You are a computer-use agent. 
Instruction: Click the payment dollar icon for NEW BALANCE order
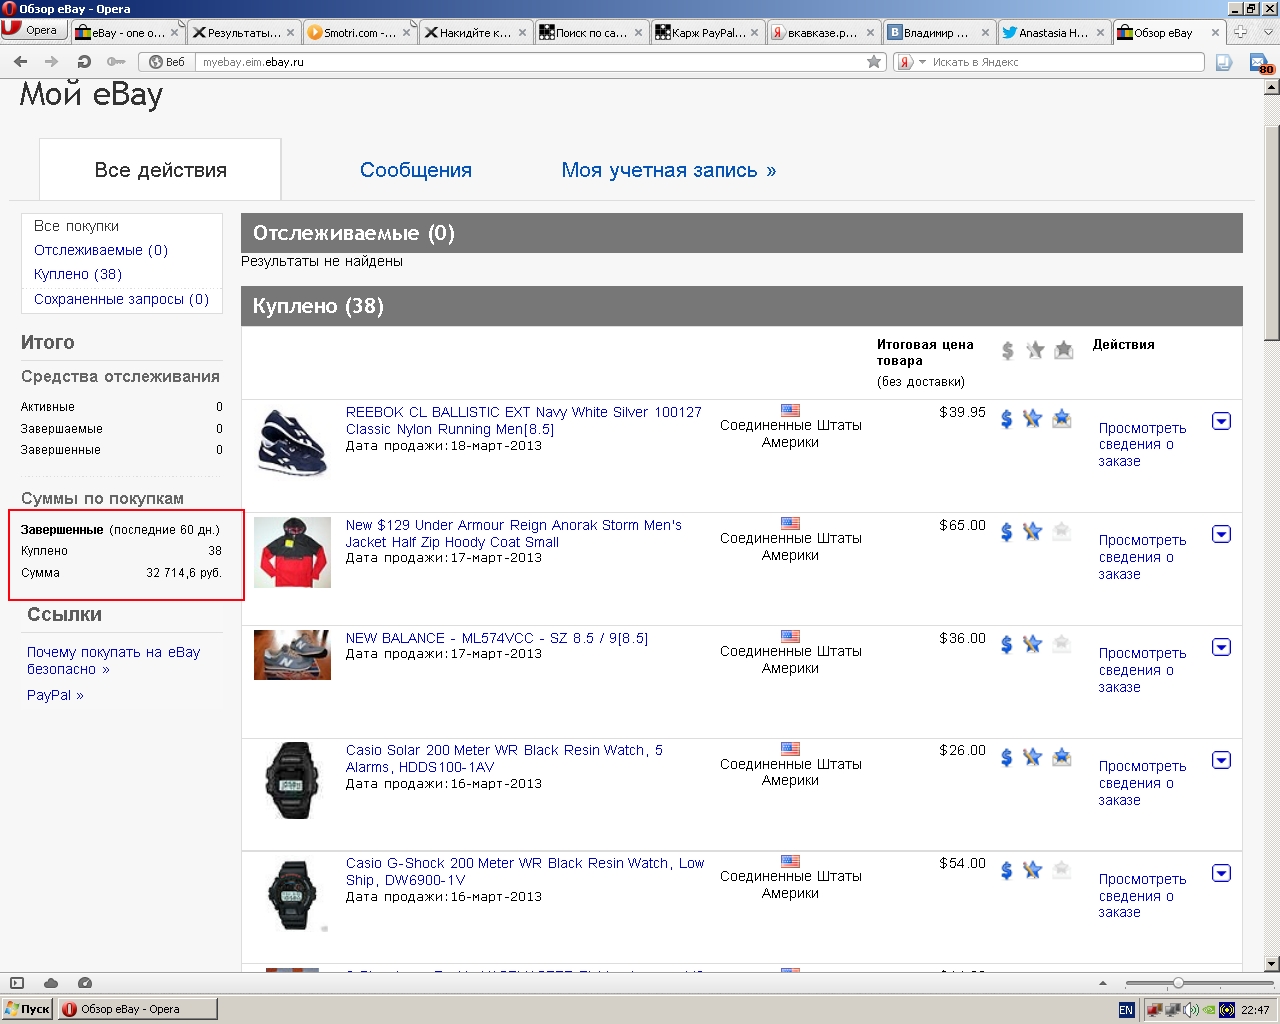coord(1007,645)
